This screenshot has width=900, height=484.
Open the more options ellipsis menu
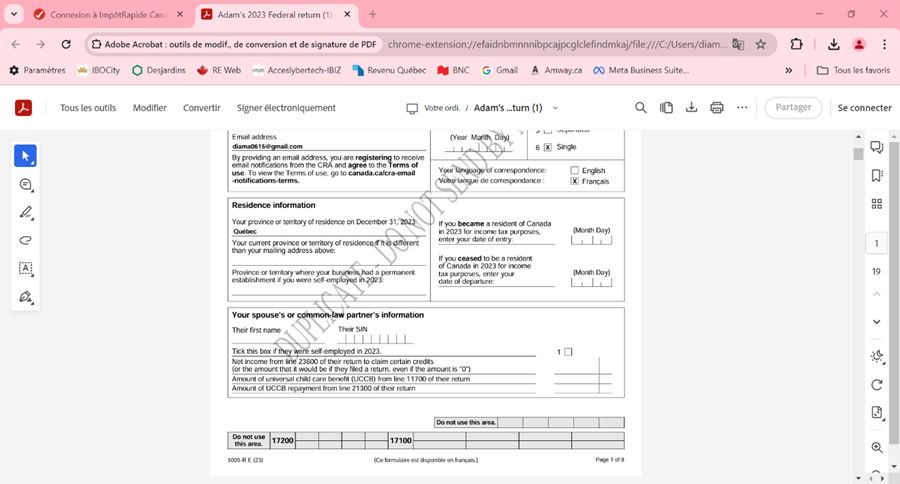742,107
